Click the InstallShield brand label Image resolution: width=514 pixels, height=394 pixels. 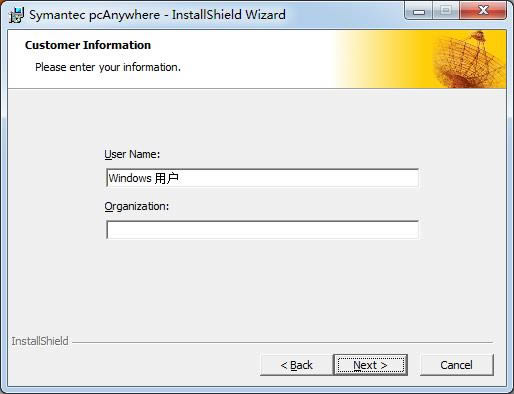pyautogui.click(x=40, y=341)
